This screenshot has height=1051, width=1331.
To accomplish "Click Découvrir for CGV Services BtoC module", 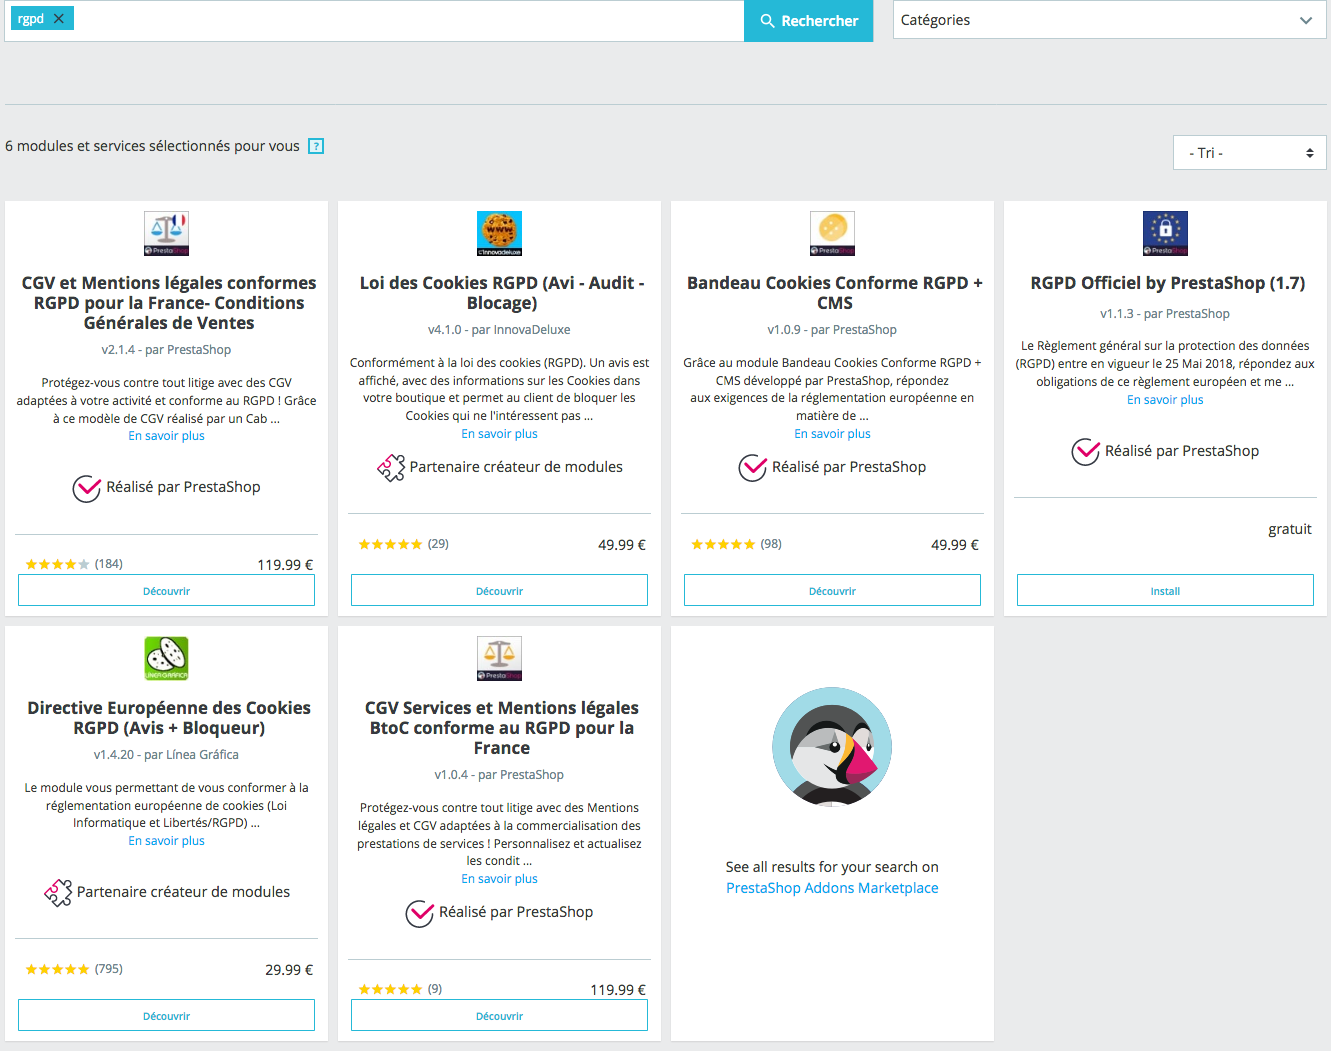I will [499, 1016].
